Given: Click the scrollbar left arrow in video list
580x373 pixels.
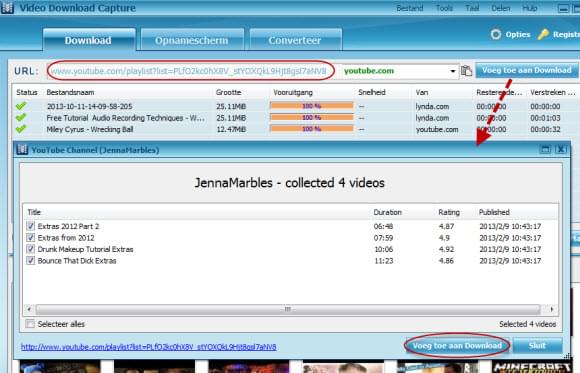Looking at the screenshot, I should point(29,309).
